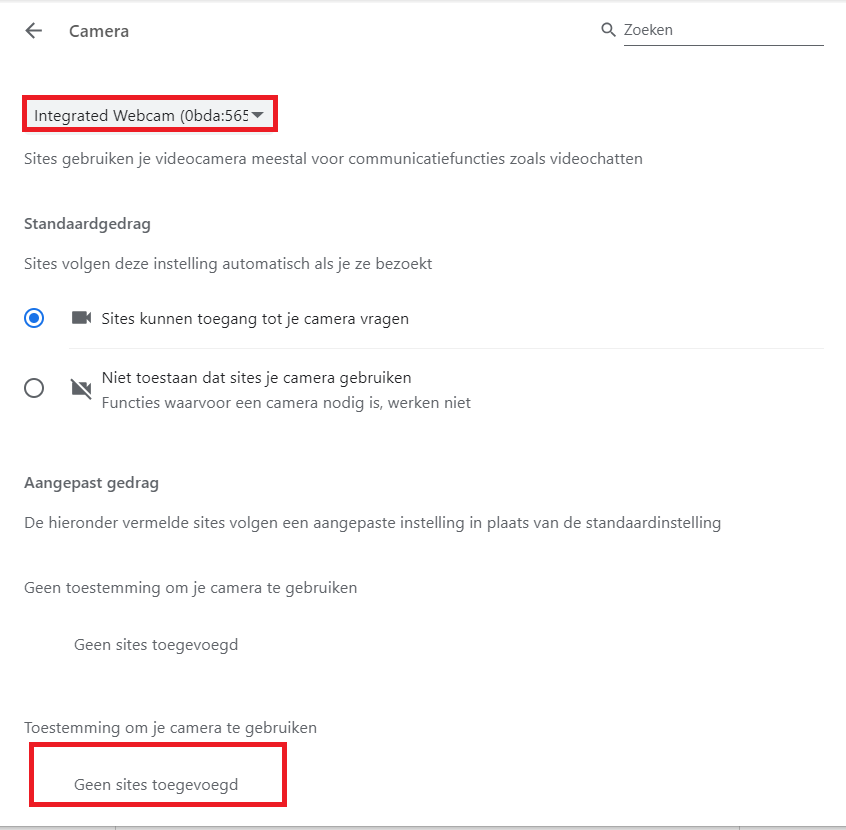
Task: Click the crossed-out camera icon
Action: pyautogui.click(x=81, y=388)
